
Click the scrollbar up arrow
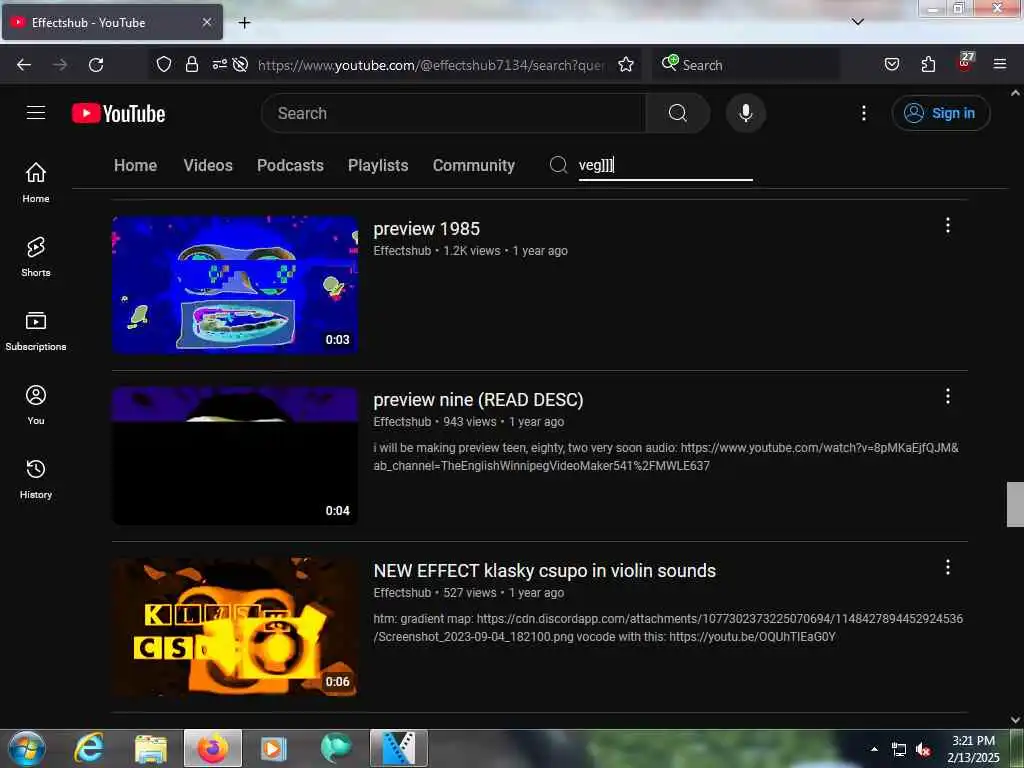(1015, 93)
